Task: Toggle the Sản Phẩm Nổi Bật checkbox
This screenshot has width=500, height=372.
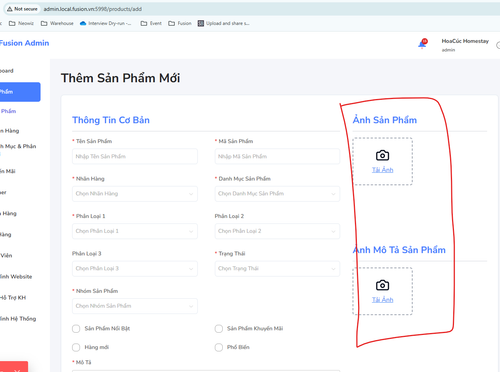Action: tap(76, 329)
